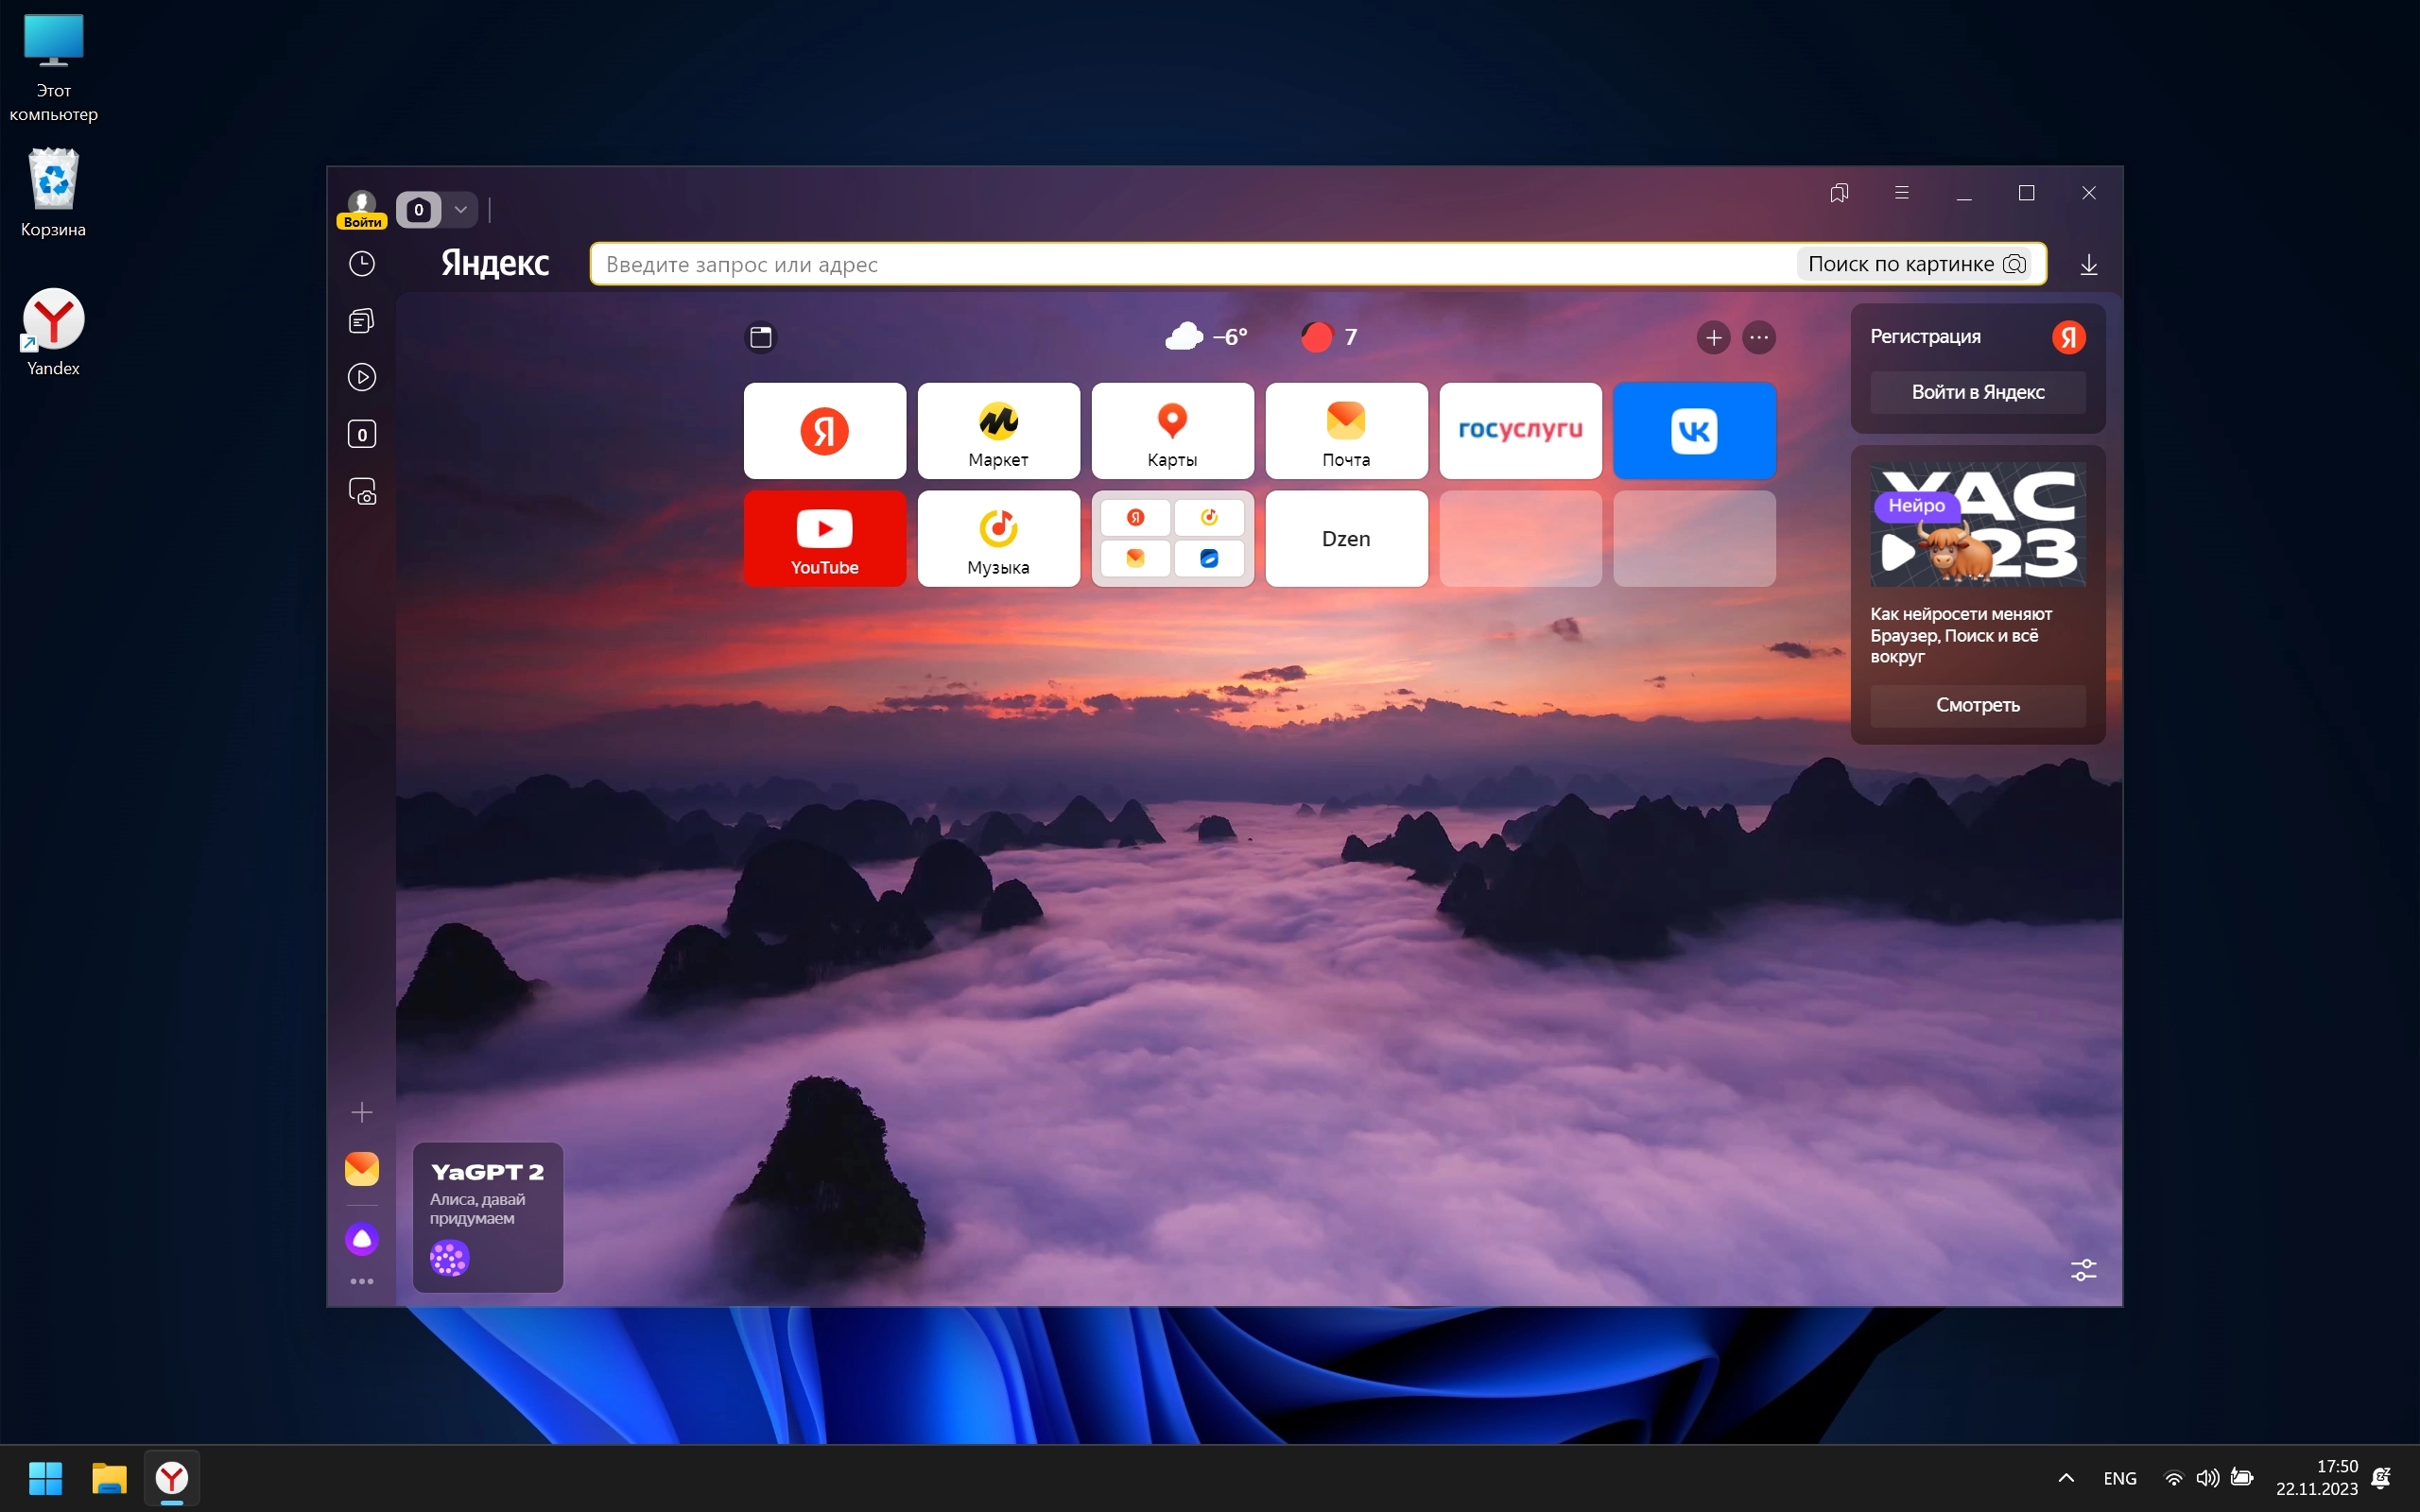The width and height of the screenshot is (2420, 1512).
Task: Open tableau more options ellipsis button
Action: 1759,338
